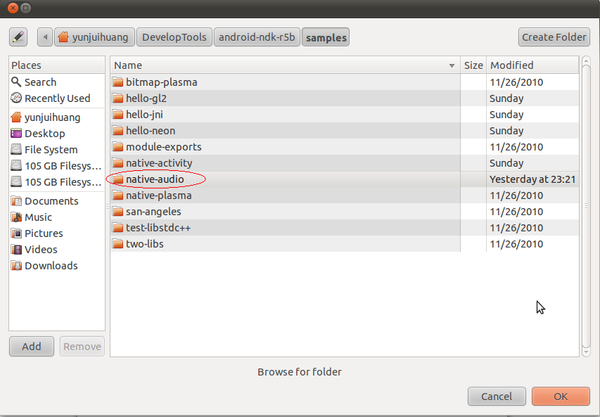This screenshot has height=417, width=600.
Task: Sort files by Modified column header
Action: [x=532, y=65]
